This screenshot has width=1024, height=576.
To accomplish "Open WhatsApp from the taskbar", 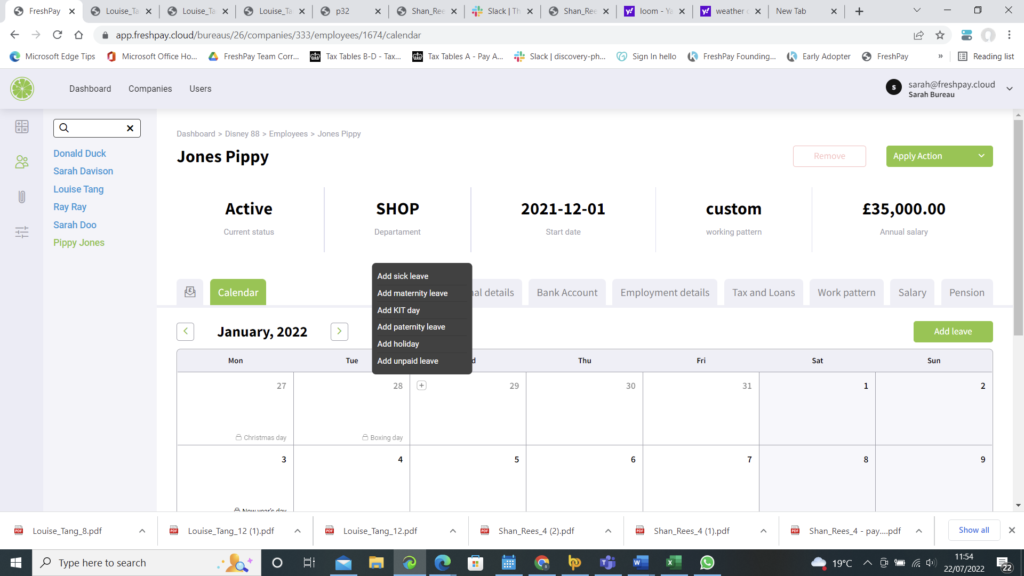I will click(707, 562).
